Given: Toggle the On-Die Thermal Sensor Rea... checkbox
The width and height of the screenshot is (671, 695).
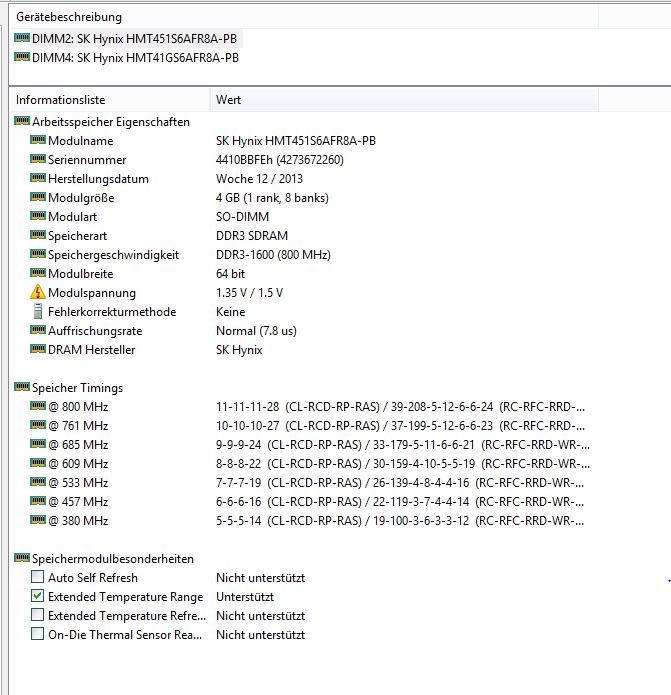Looking at the screenshot, I should click(x=38, y=634).
